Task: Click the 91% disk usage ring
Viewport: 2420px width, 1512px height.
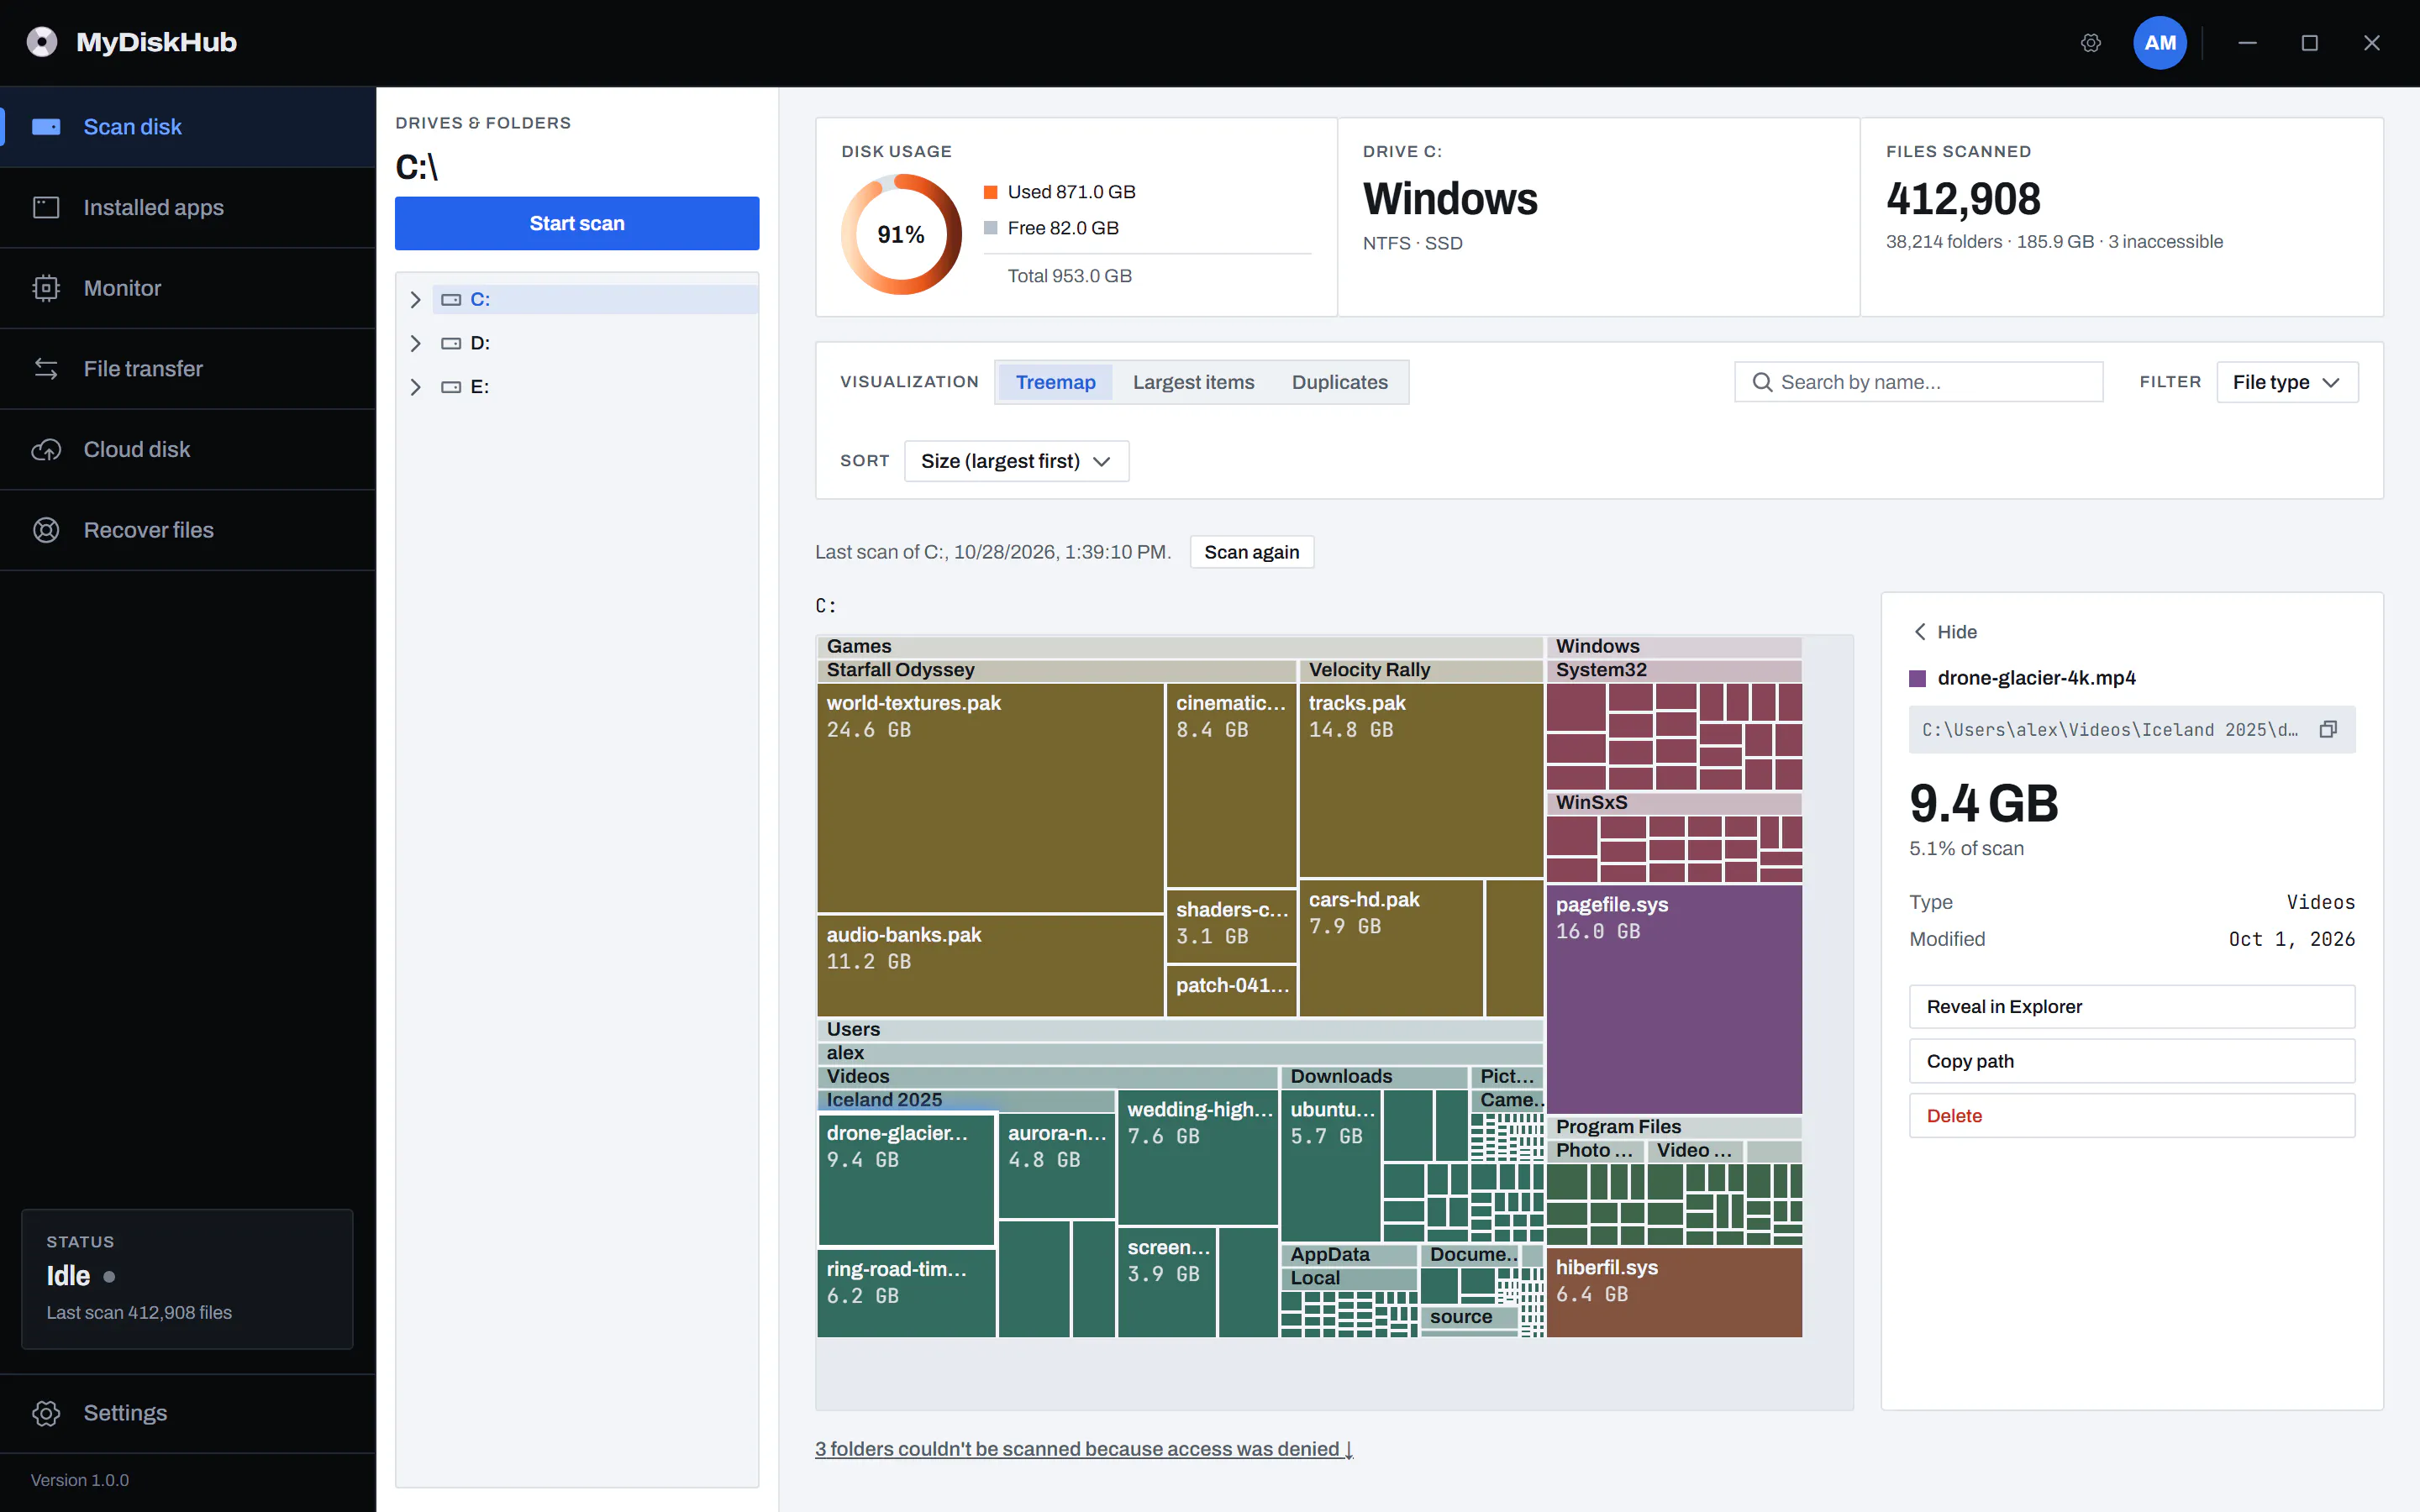Action: [901, 234]
